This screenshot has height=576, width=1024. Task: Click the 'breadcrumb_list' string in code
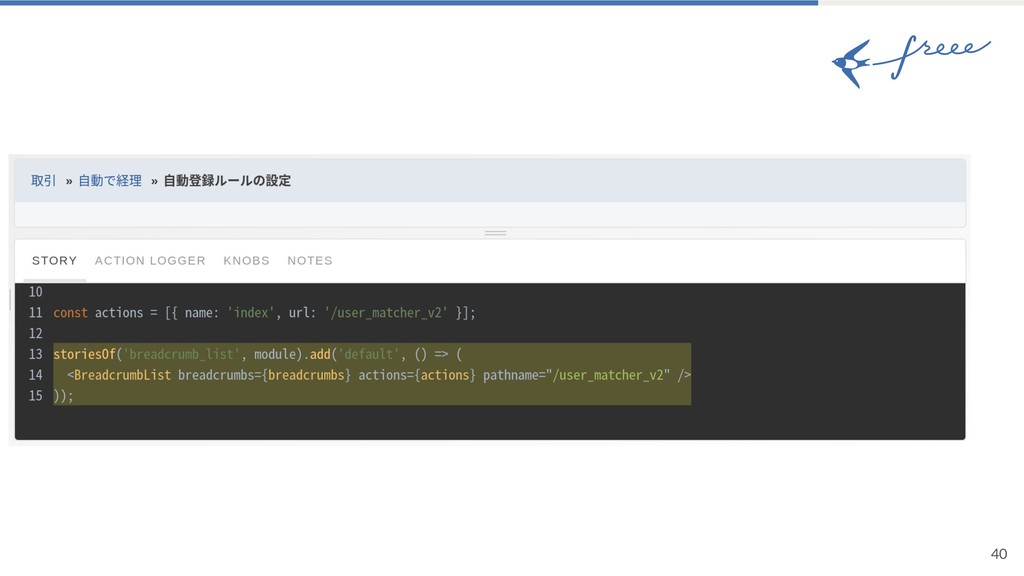182,354
